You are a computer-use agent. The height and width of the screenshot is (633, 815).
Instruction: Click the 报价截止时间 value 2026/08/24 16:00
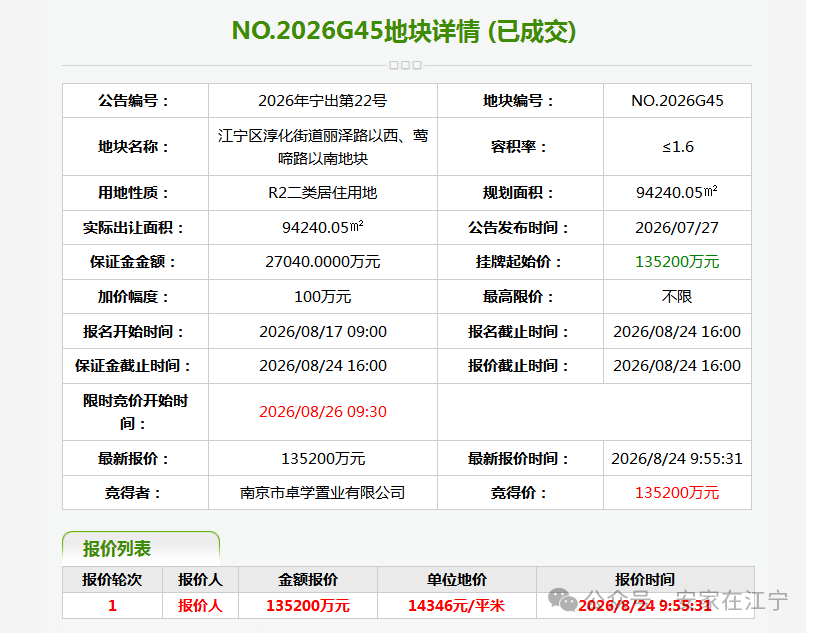click(x=677, y=366)
